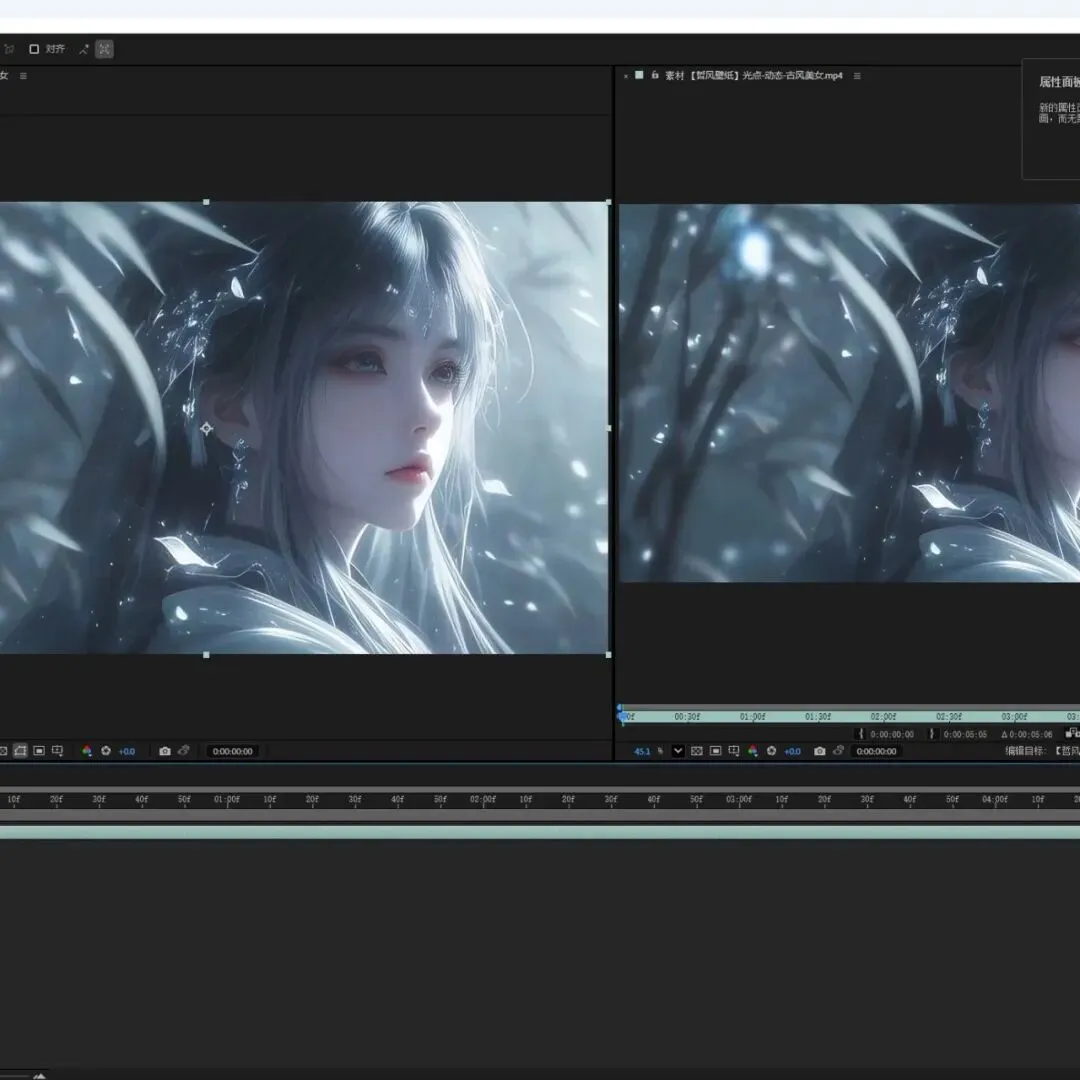Open grid and guide options in composition viewer

coord(58,751)
